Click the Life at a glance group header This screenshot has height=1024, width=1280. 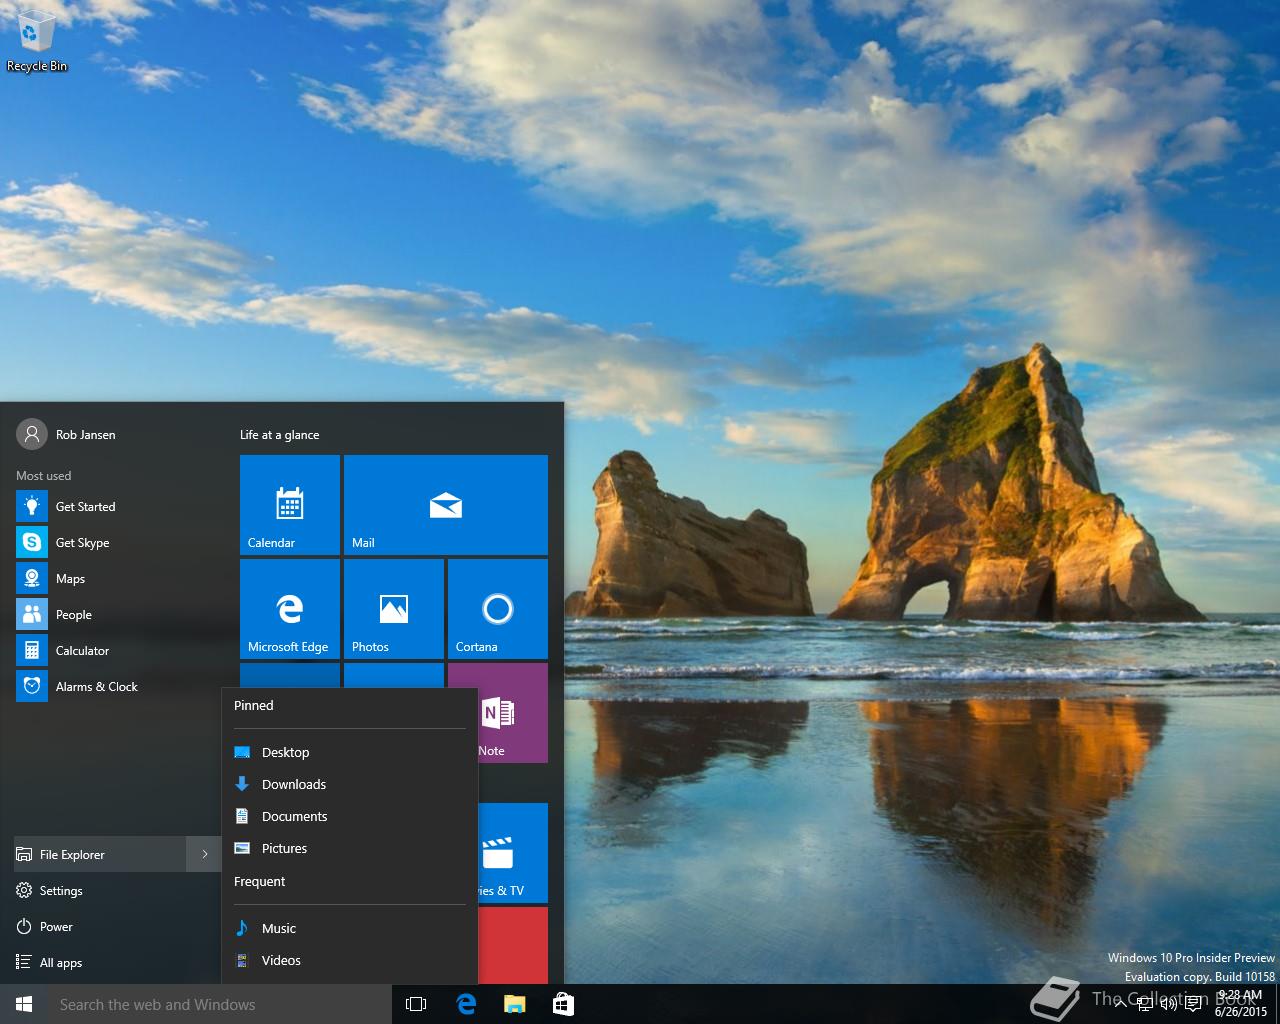pos(279,435)
